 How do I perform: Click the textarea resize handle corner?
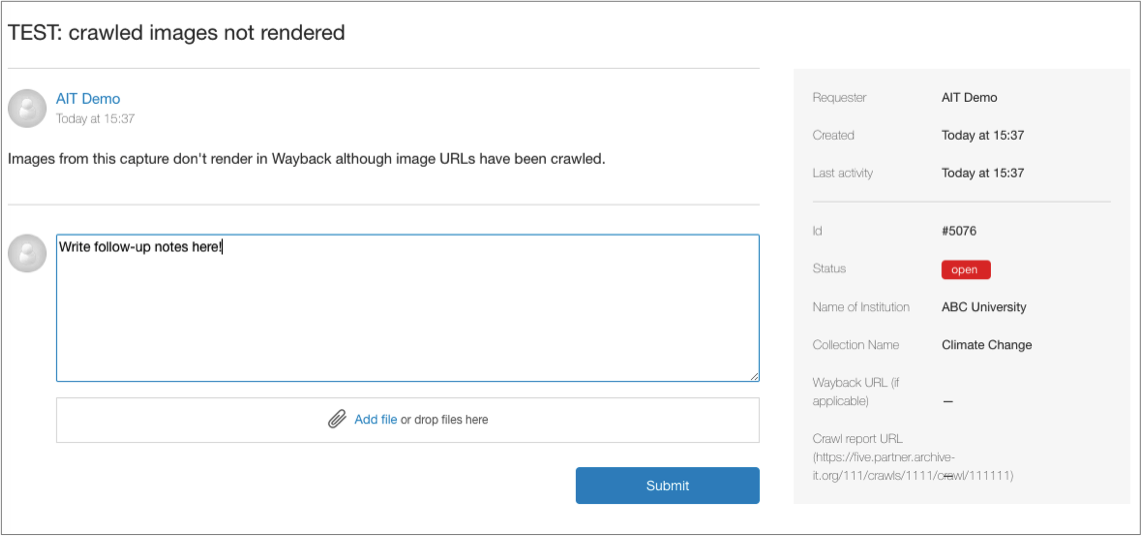(x=754, y=376)
